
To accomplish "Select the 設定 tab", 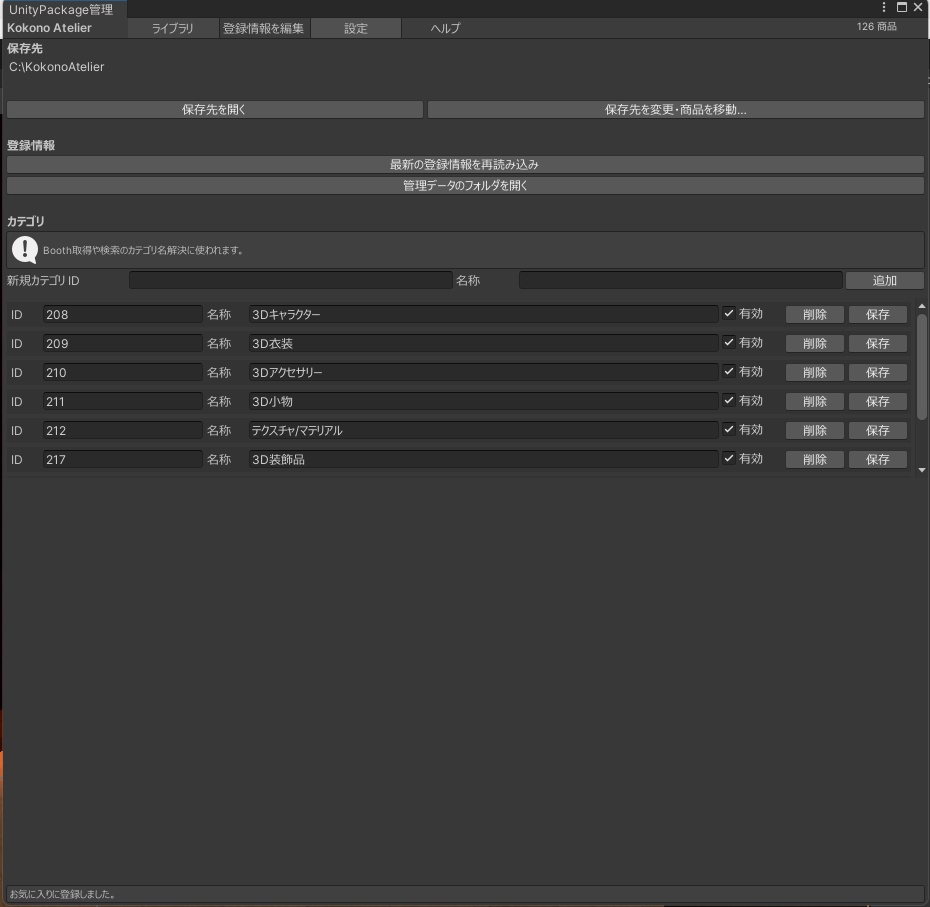I will coord(356,28).
